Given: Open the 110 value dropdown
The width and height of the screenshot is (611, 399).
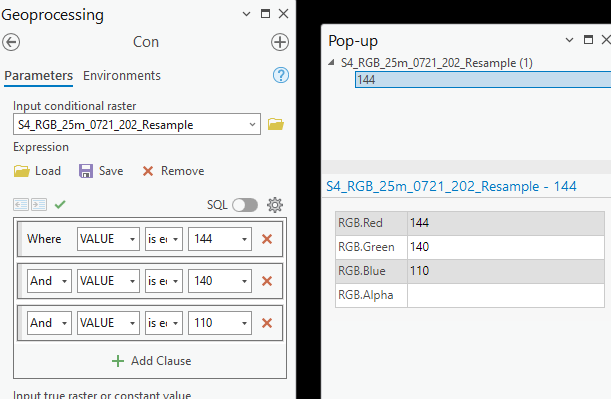Looking at the screenshot, I should click(x=220, y=323).
